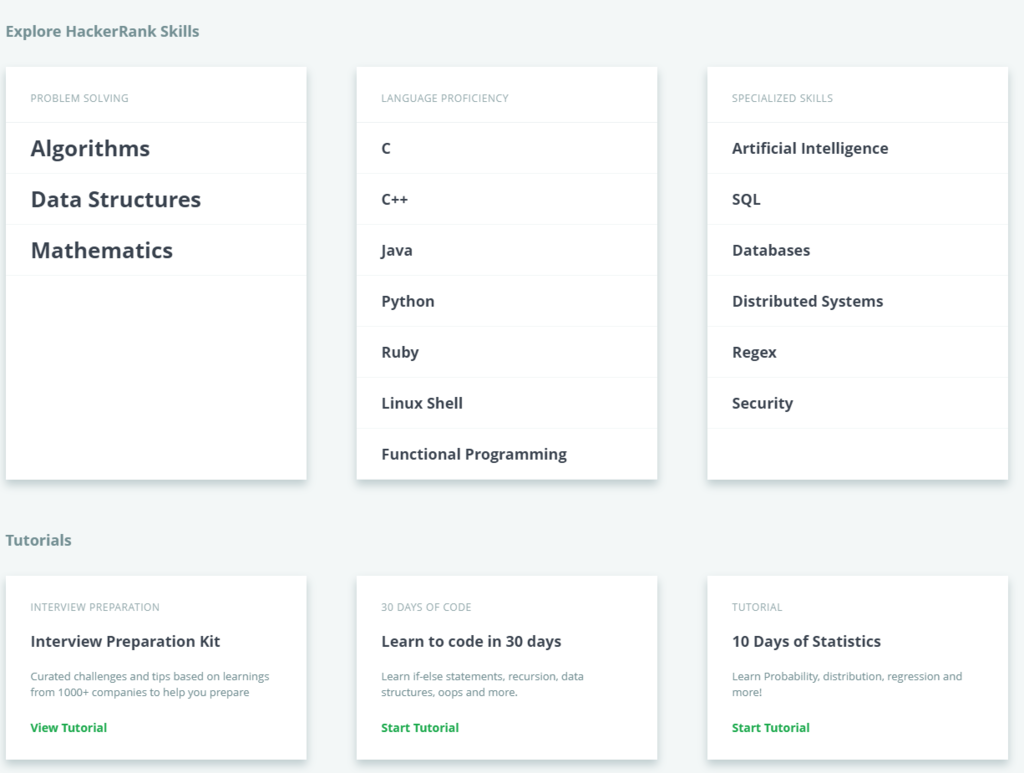Image resolution: width=1024 pixels, height=773 pixels.
Task: Select the Regex skill
Action: click(754, 353)
